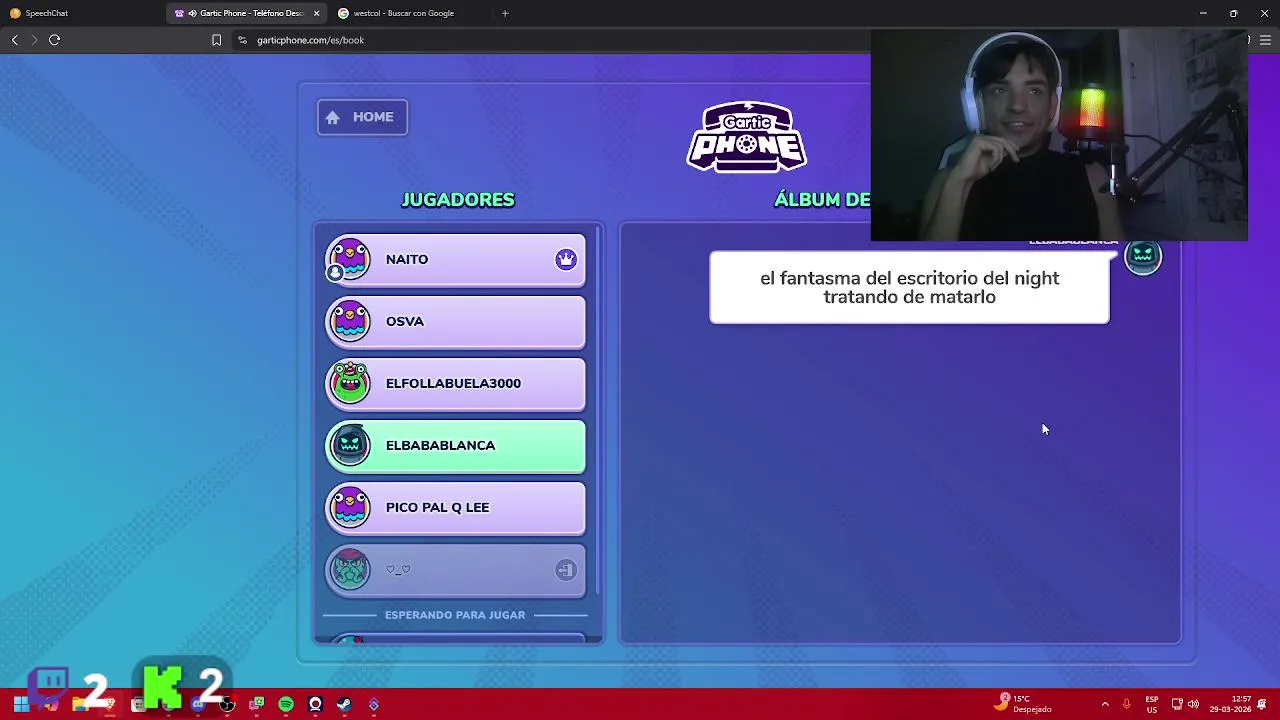
Task: Reload the current page
Action: [54, 40]
